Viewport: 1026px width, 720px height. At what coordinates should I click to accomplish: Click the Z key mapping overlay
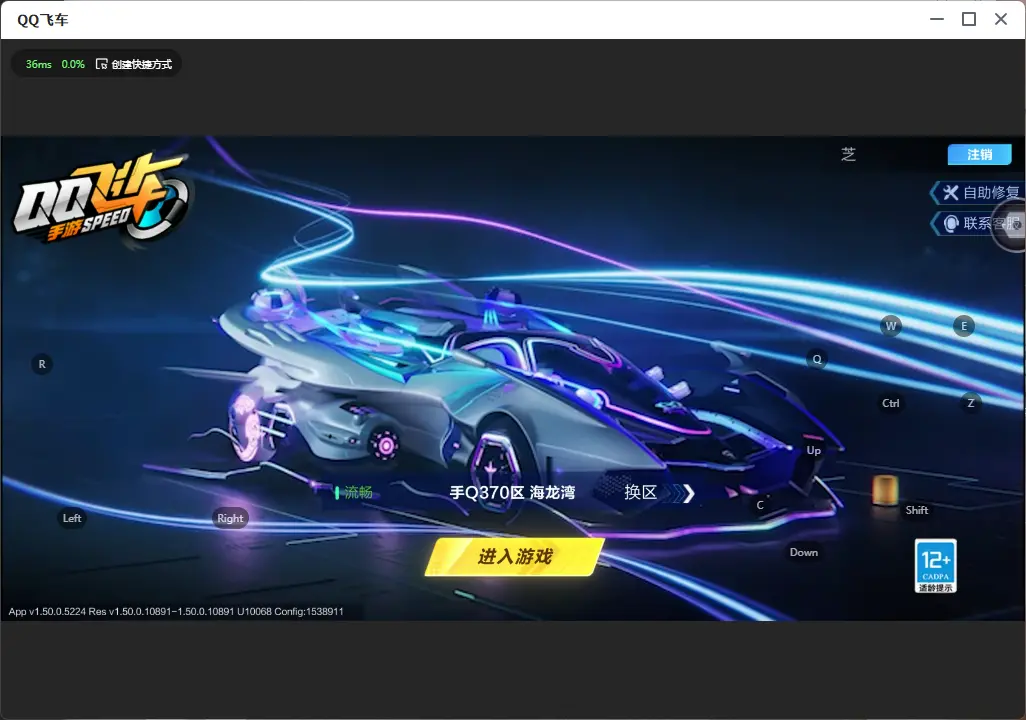tap(970, 403)
